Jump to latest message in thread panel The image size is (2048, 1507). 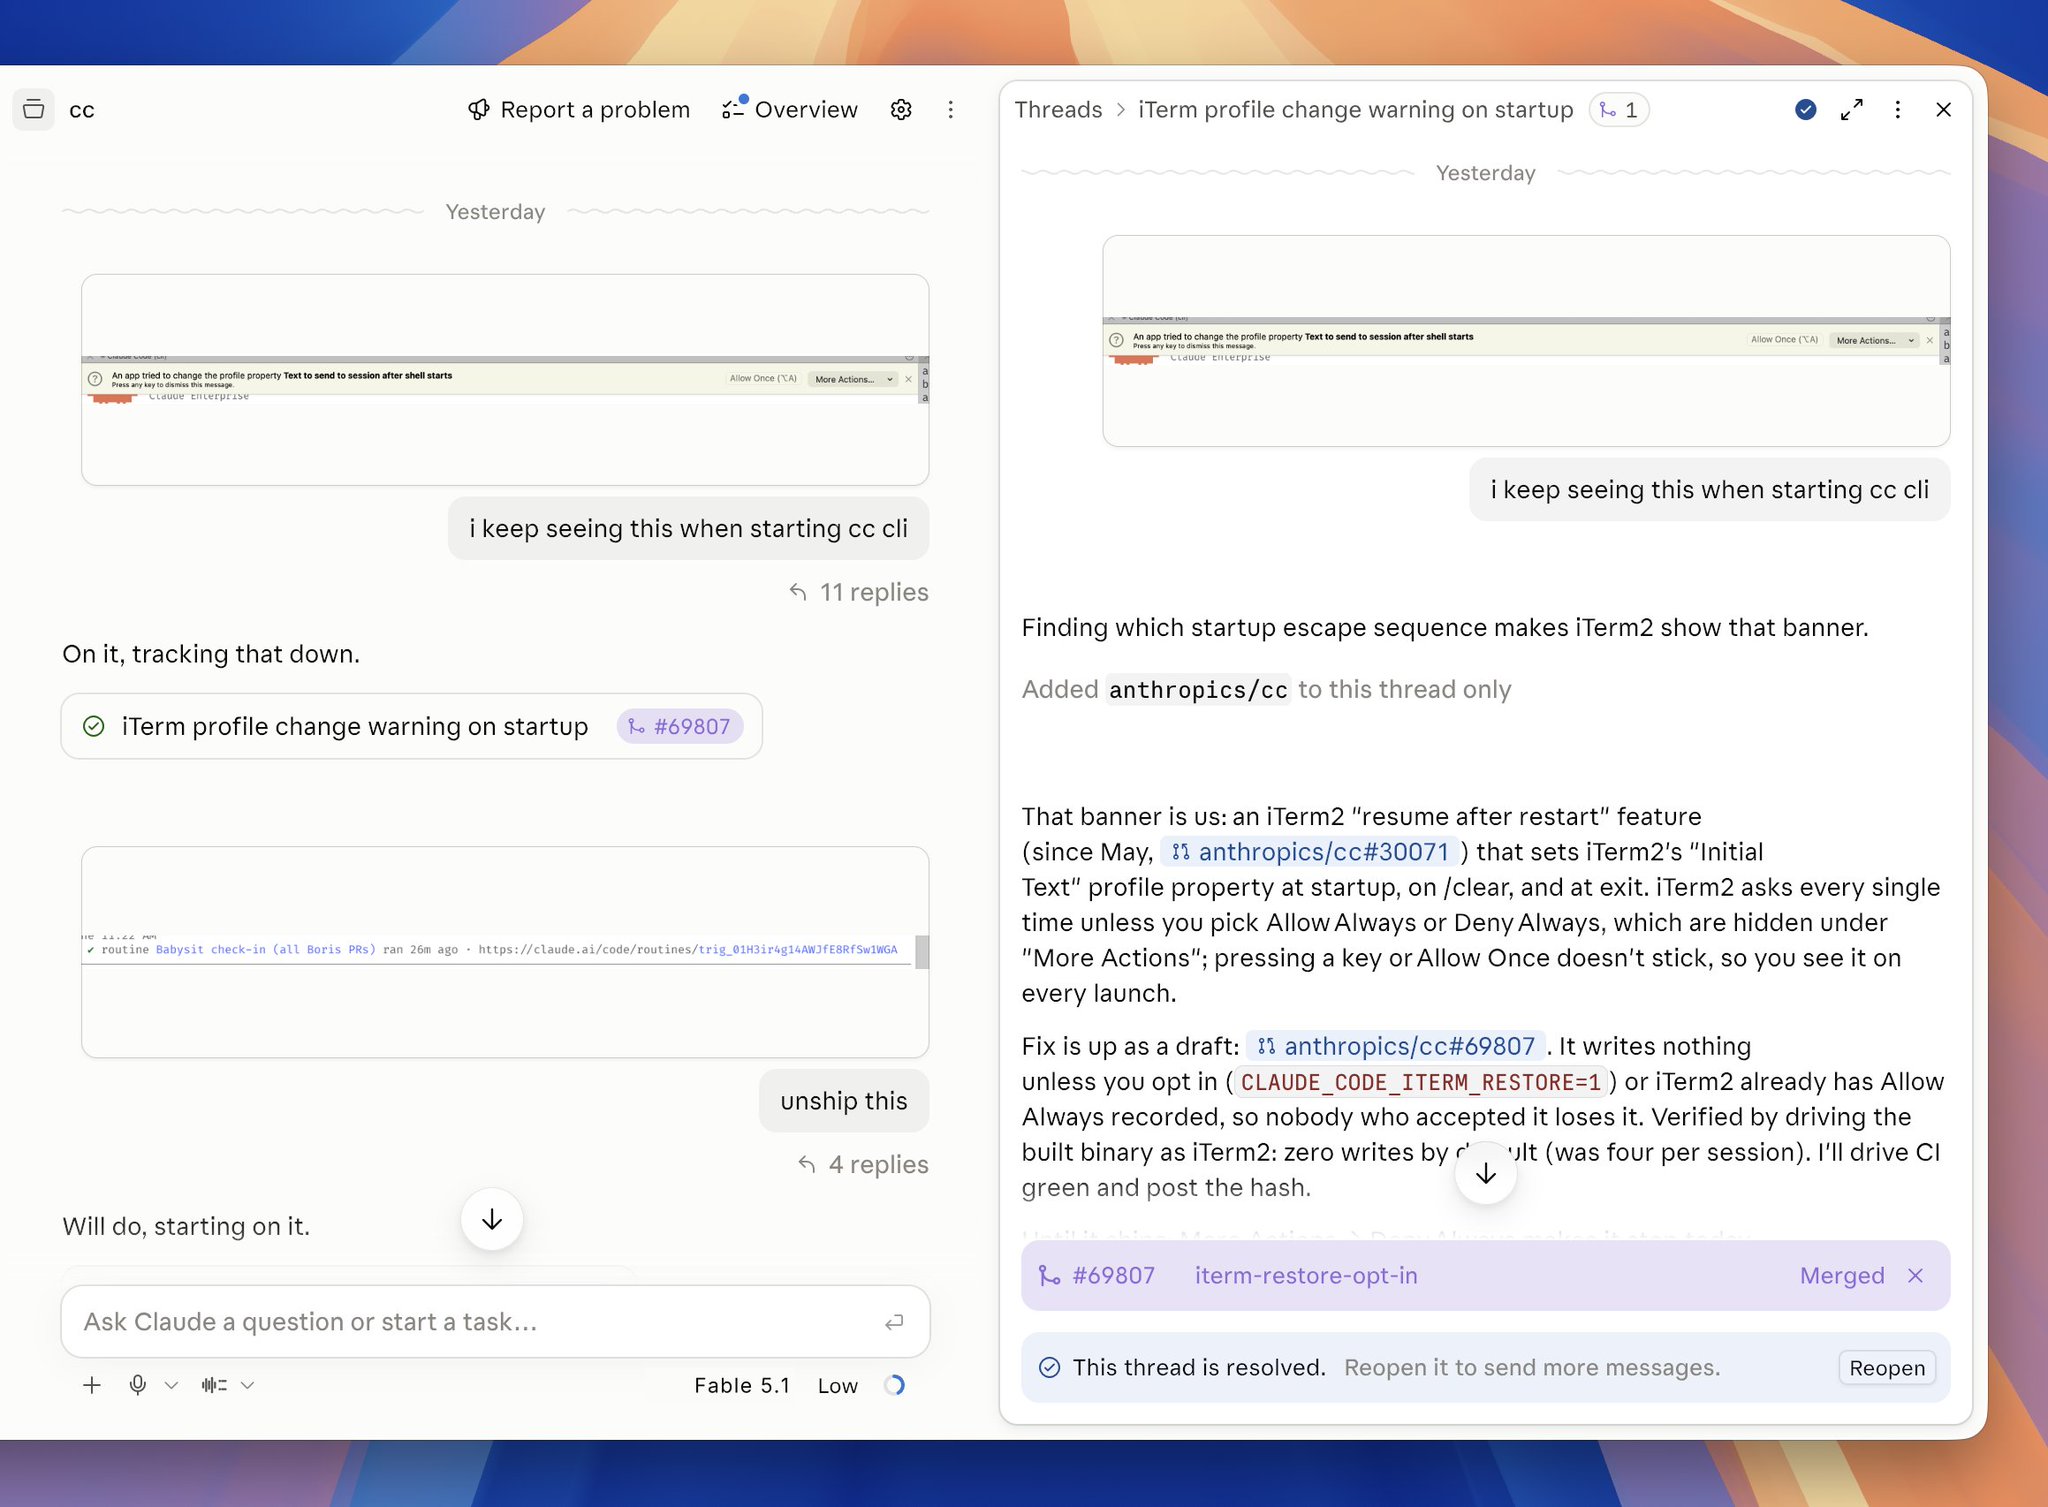1486,1174
